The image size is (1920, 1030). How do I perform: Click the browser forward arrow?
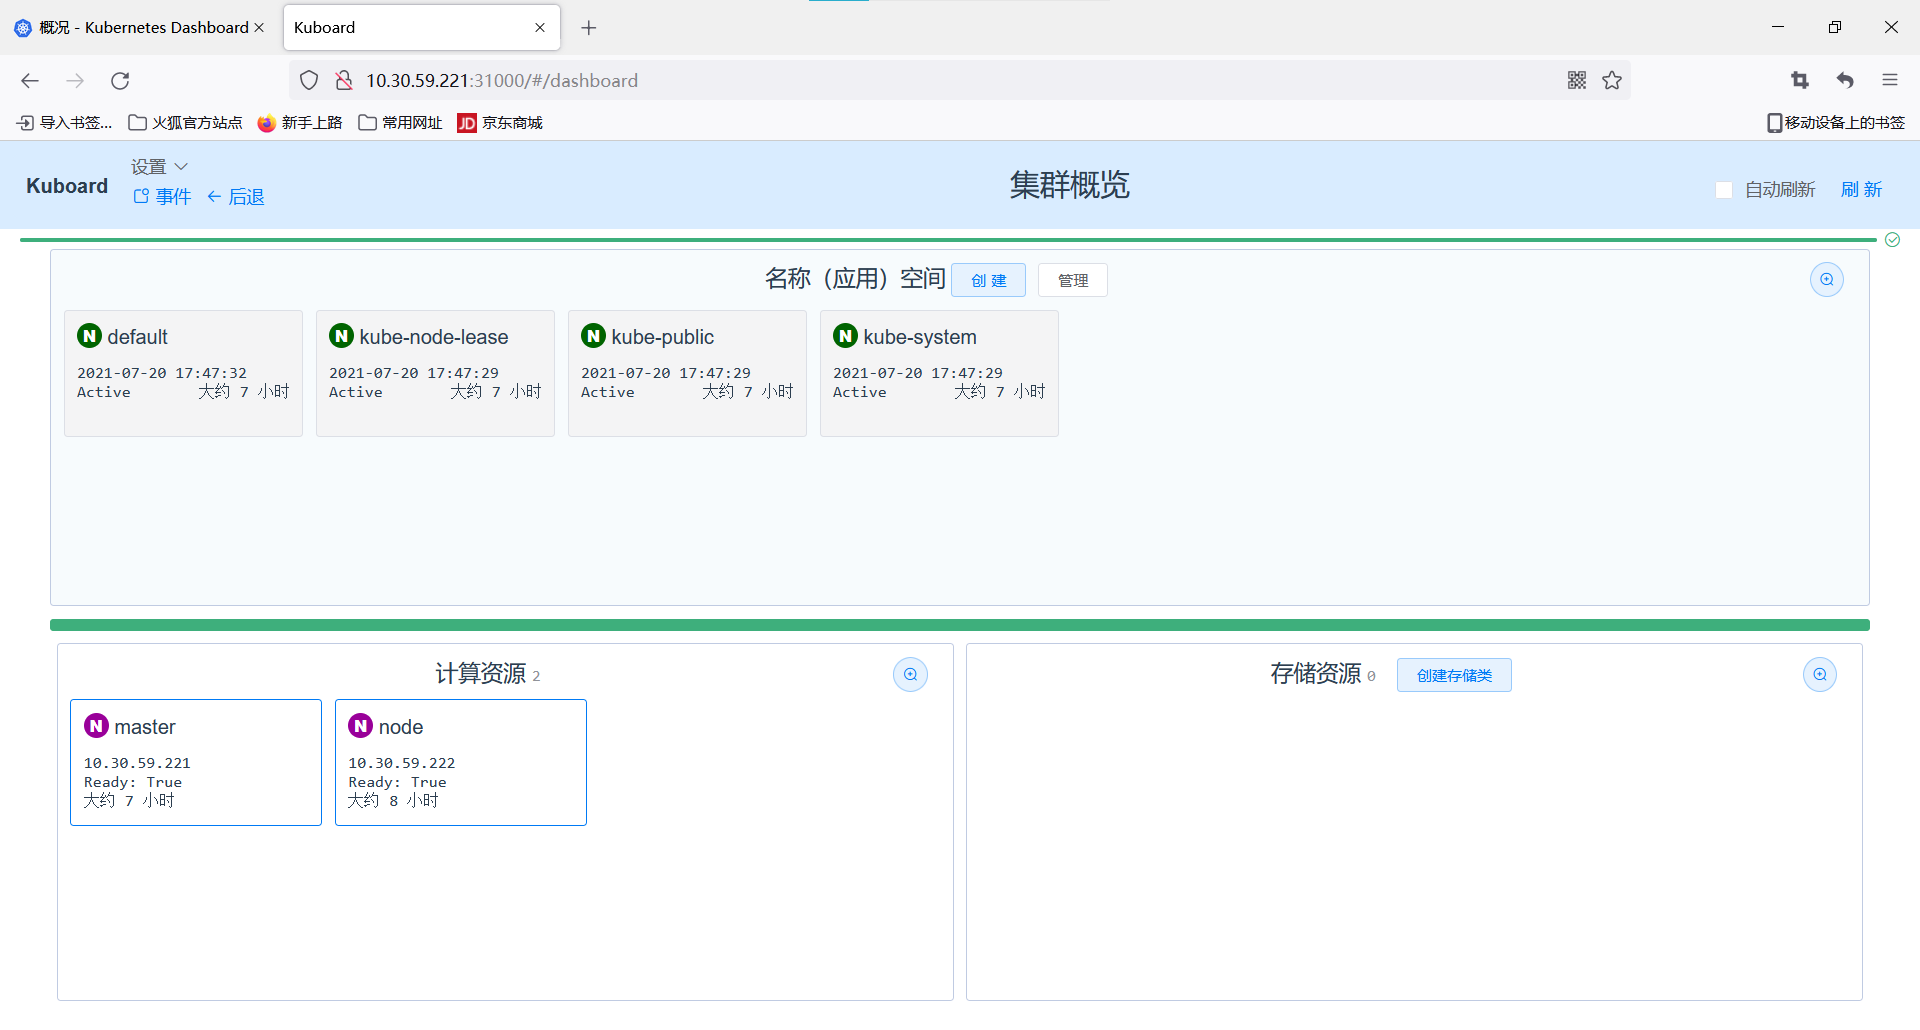[x=75, y=81]
